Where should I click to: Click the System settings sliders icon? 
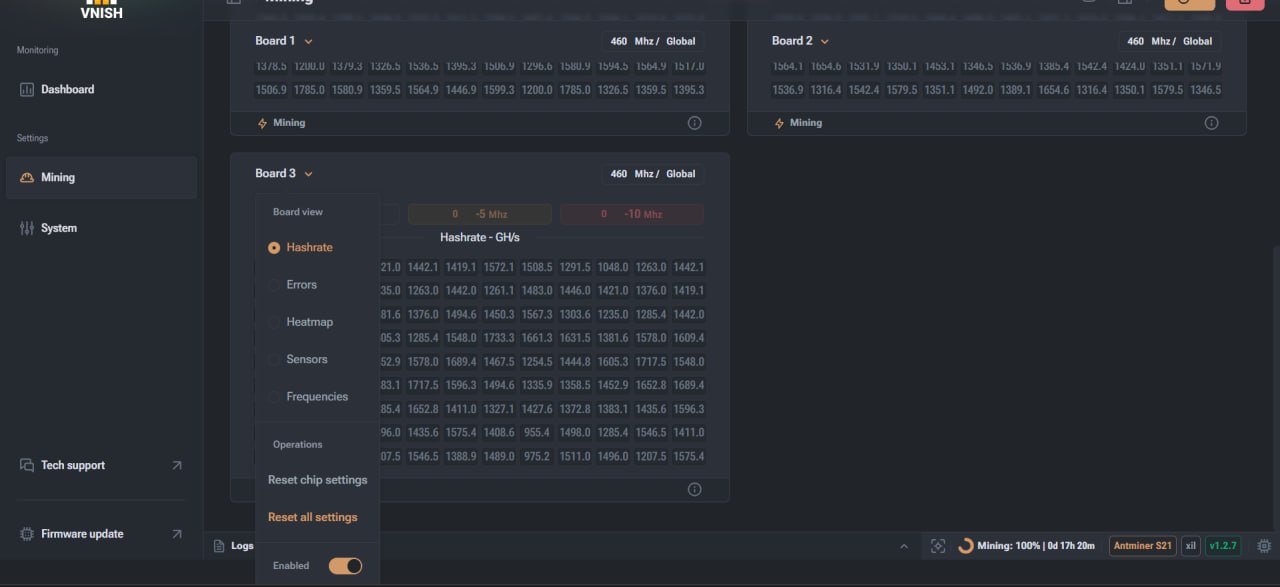click(x=26, y=228)
